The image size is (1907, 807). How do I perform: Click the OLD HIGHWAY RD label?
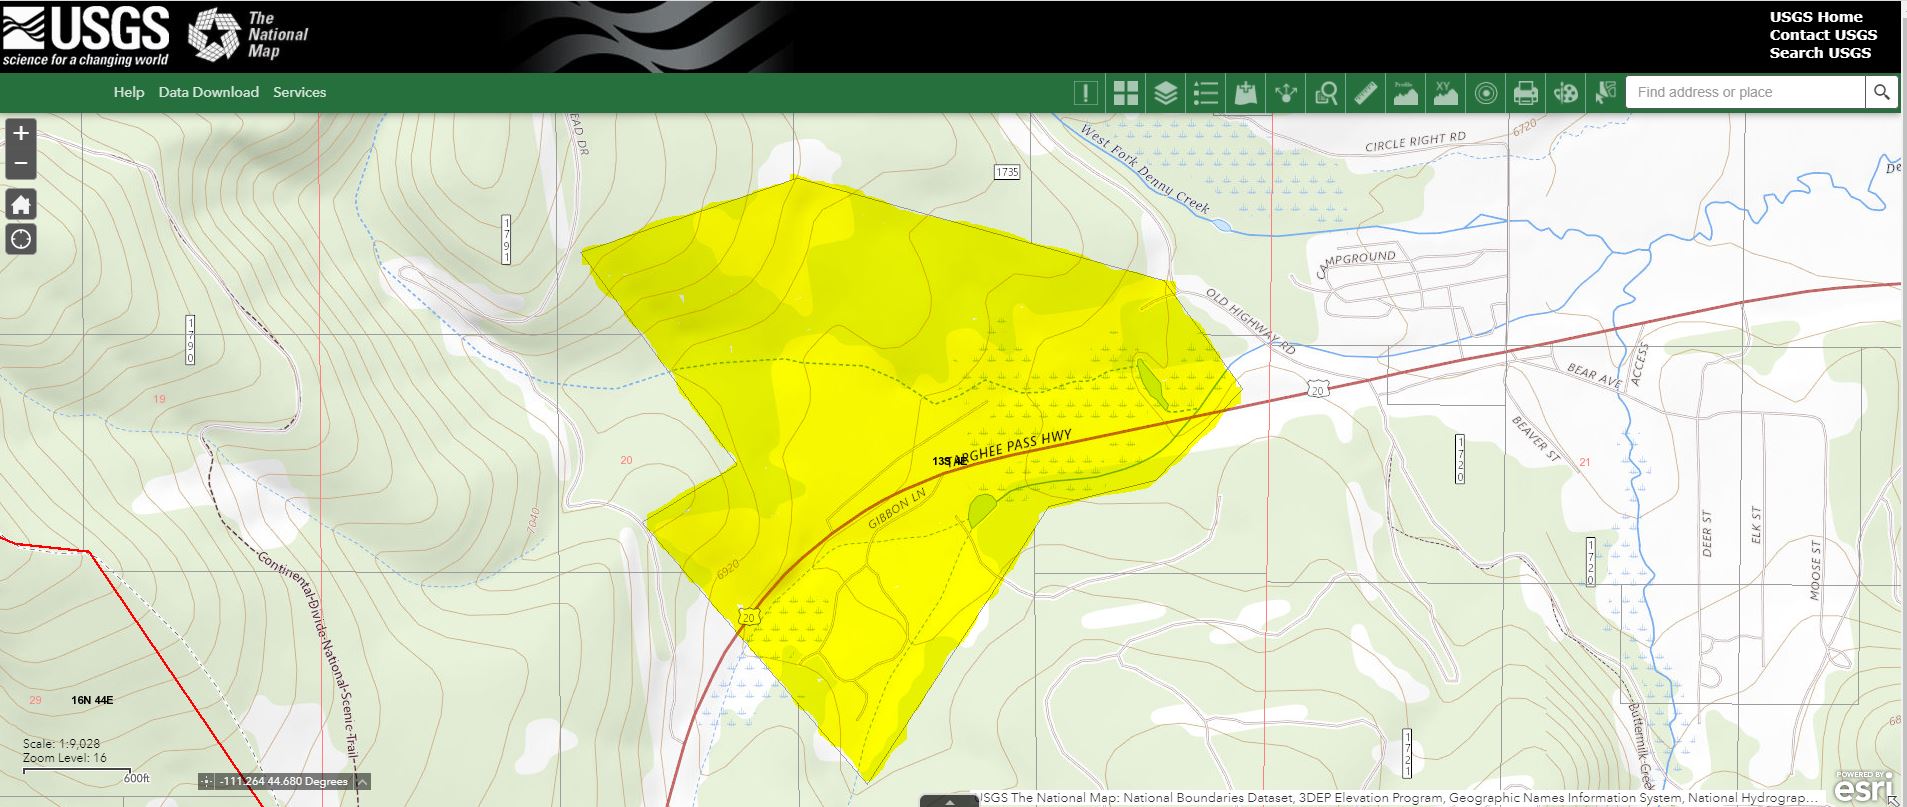click(x=1250, y=322)
